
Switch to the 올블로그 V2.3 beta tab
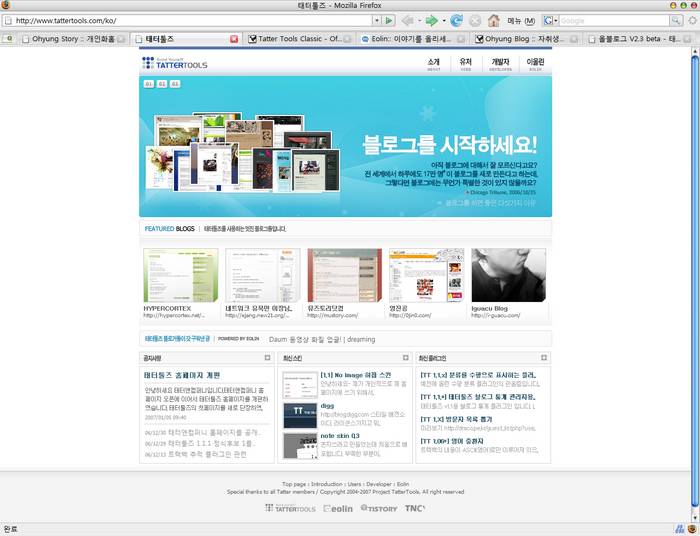pos(639,39)
